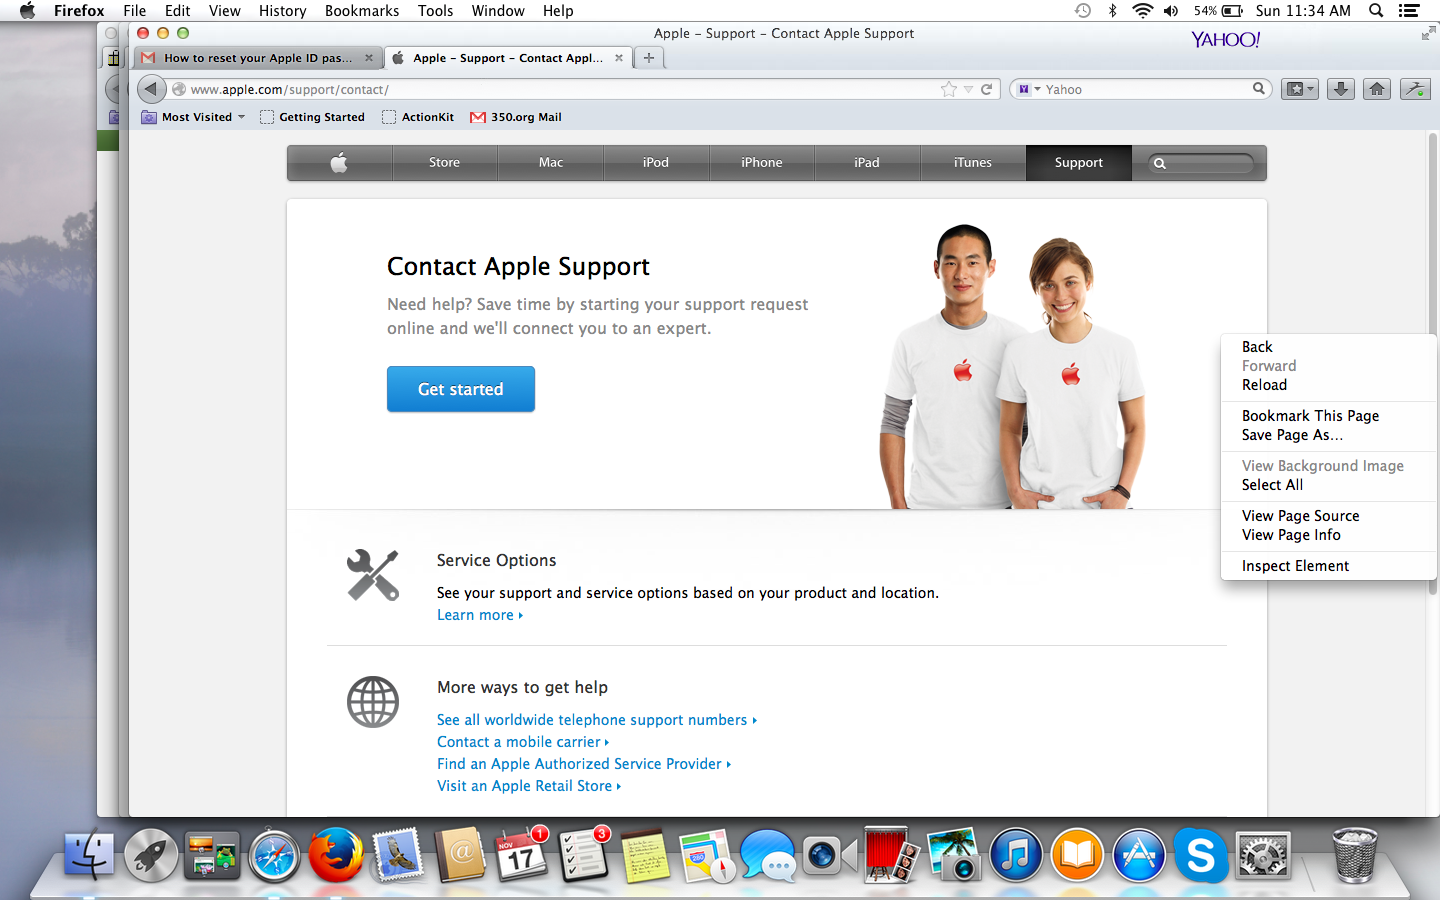Open Reminders checklist in the Dock
The height and width of the screenshot is (900, 1440).
pos(583,855)
